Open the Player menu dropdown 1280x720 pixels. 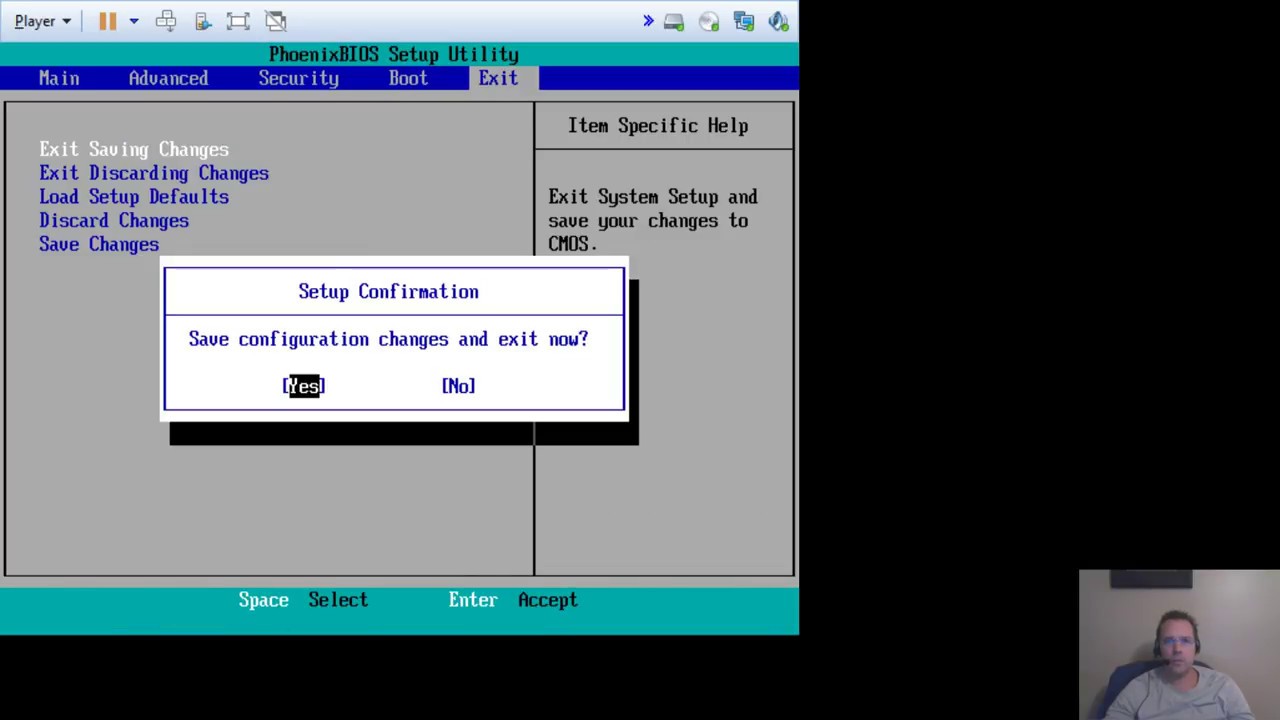pyautogui.click(x=42, y=21)
